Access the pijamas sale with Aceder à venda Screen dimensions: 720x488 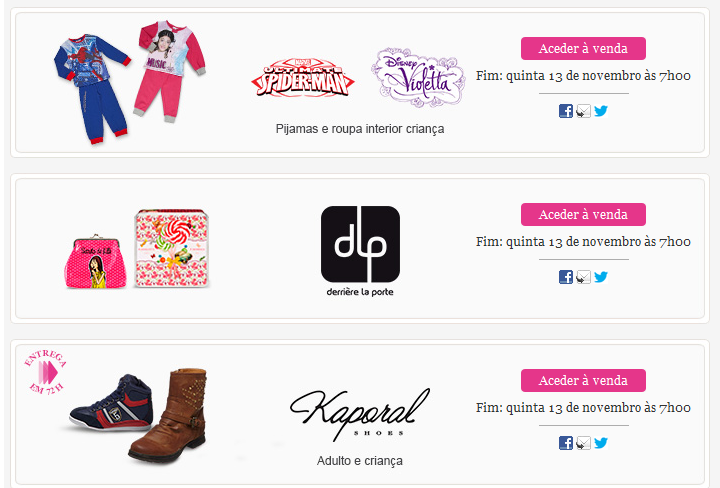tap(583, 49)
